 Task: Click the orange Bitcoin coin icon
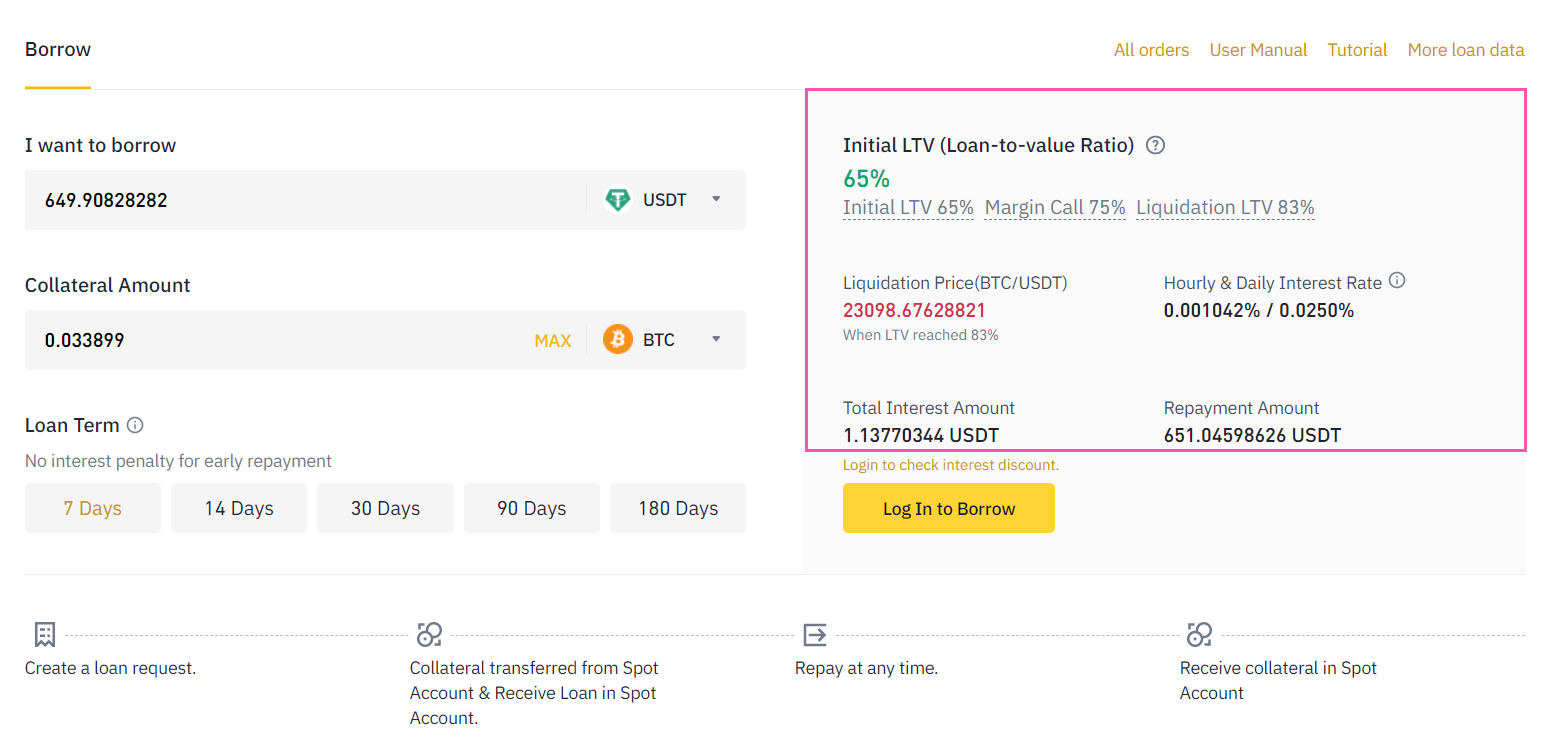[x=618, y=340]
